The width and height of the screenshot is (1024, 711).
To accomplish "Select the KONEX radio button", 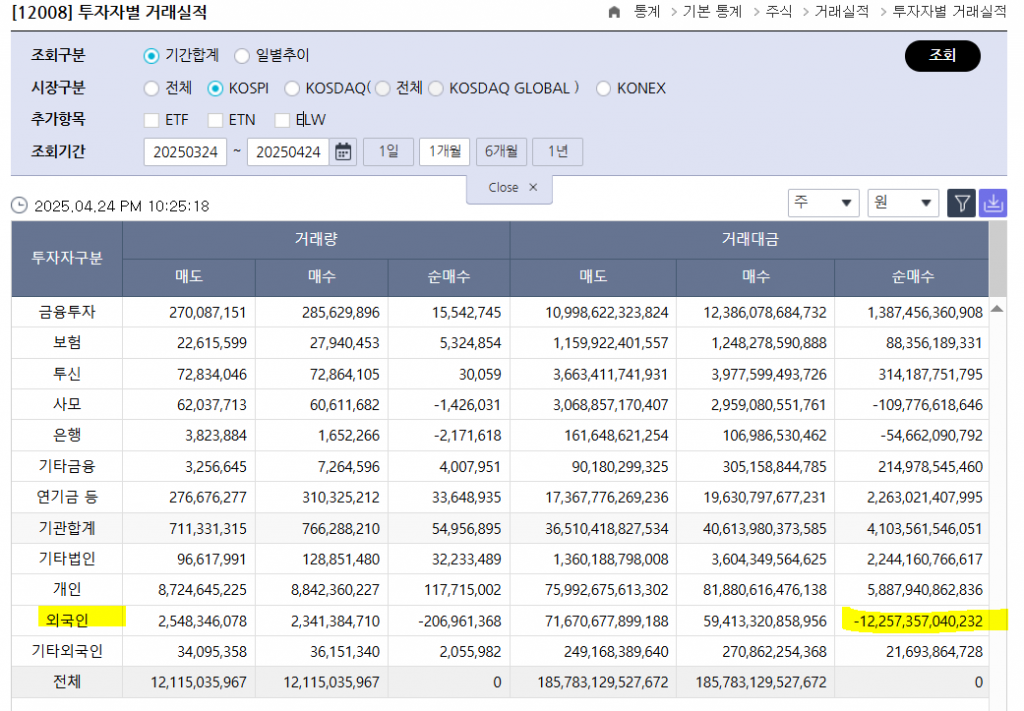I will (603, 88).
